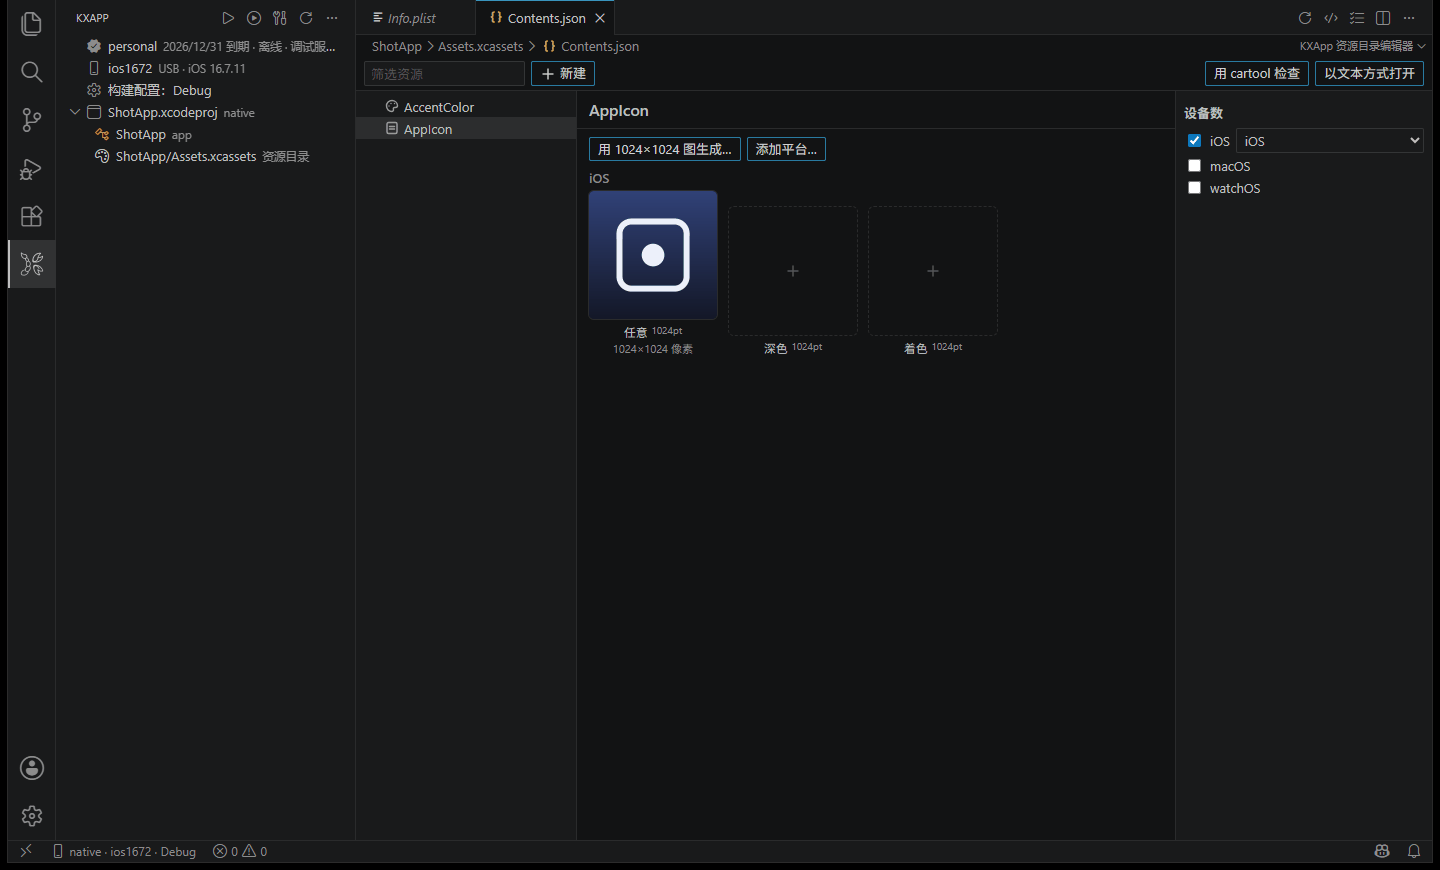This screenshot has width=1440, height=870.
Task: Enable the watchOS device checkbox
Action: coord(1194,188)
